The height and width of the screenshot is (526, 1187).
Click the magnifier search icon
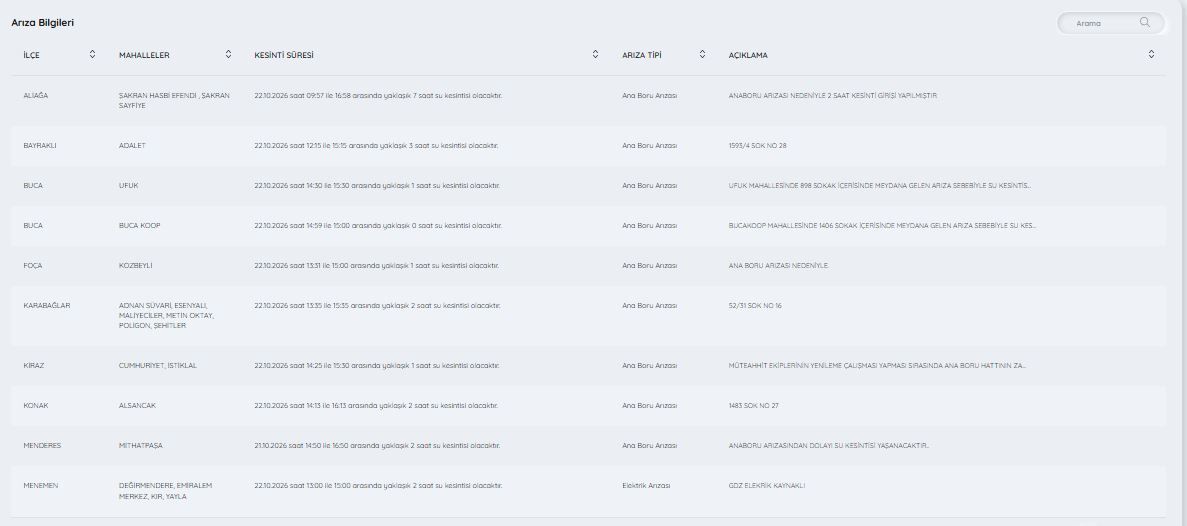[1145, 23]
